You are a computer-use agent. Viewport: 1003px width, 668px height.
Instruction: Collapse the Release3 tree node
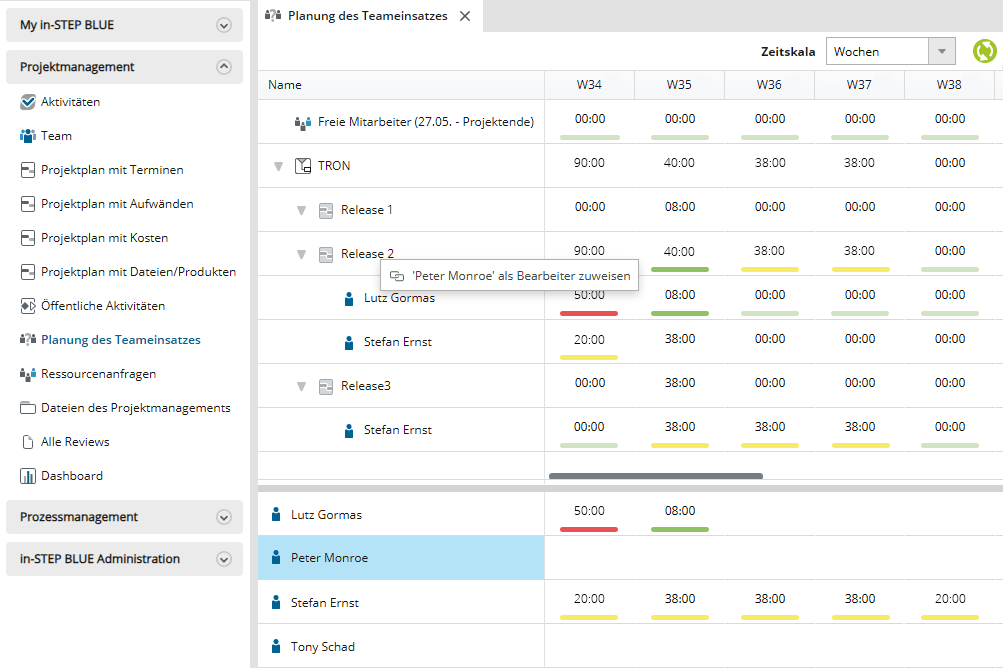coord(301,386)
